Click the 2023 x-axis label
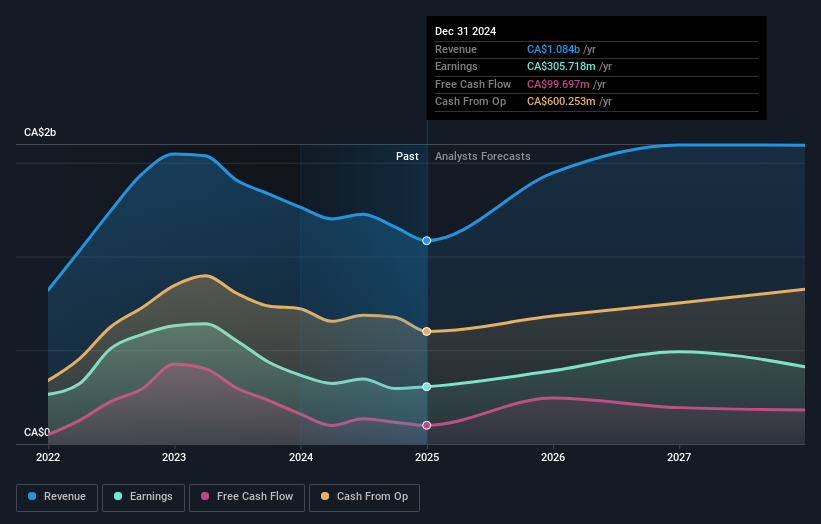The height and width of the screenshot is (524, 821). coord(174,458)
